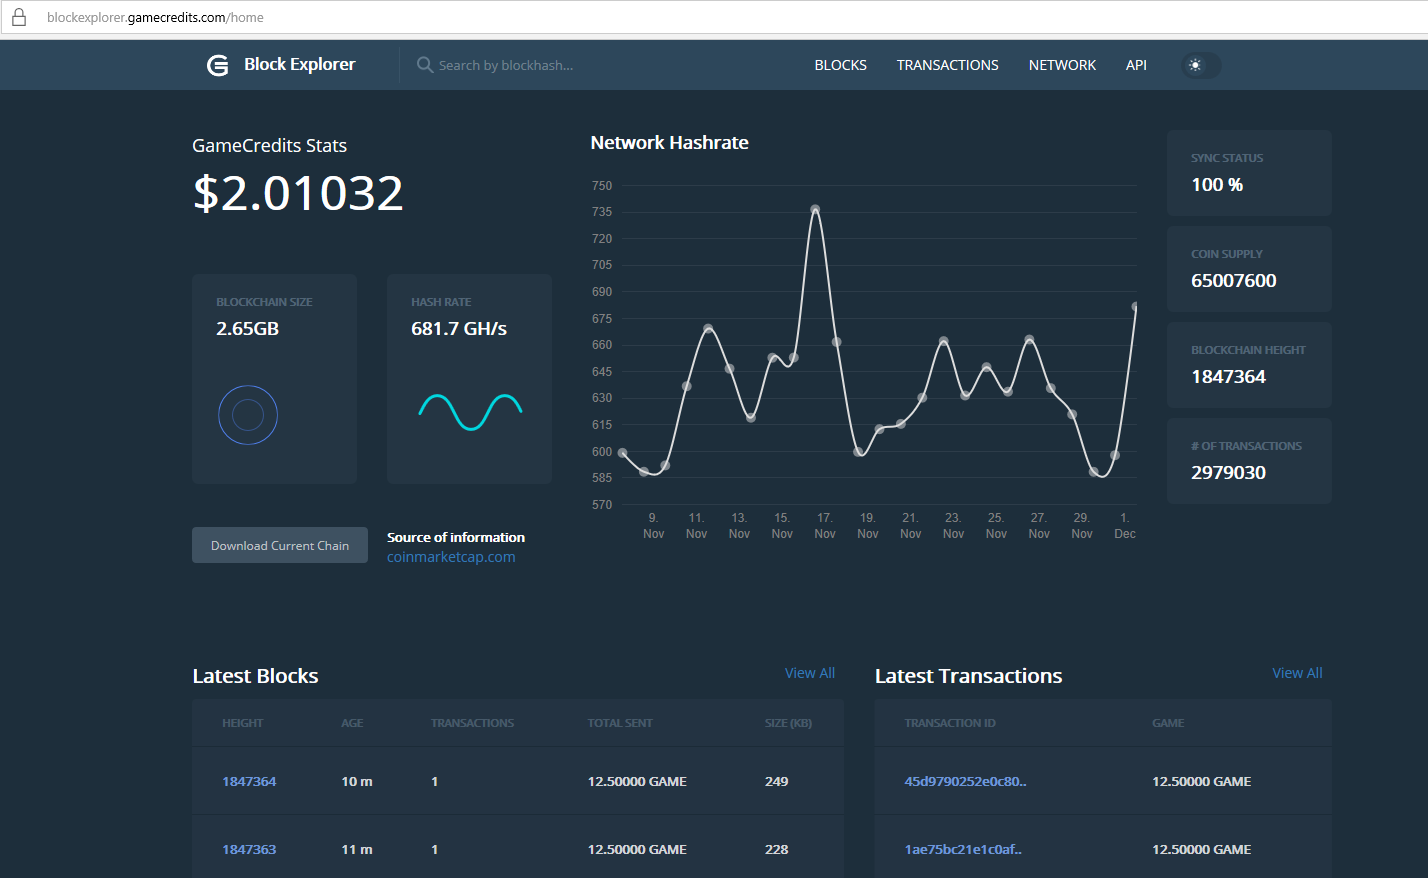Click the hashrate peak point at 17 Nov
This screenshot has width=1428, height=878.
815,210
